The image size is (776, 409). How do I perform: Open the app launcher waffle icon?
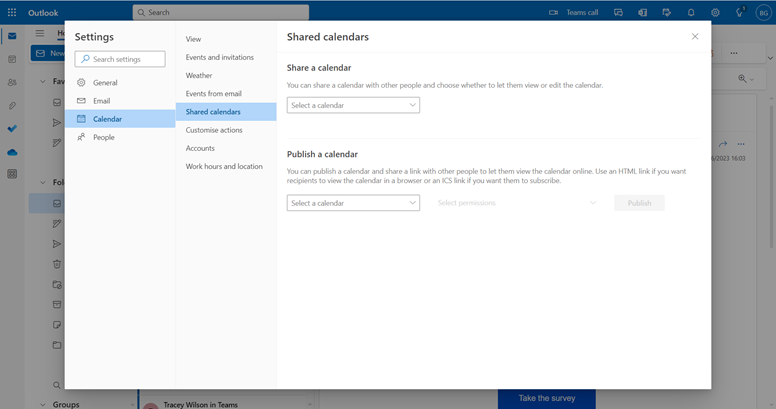pyautogui.click(x=12, y=12)
